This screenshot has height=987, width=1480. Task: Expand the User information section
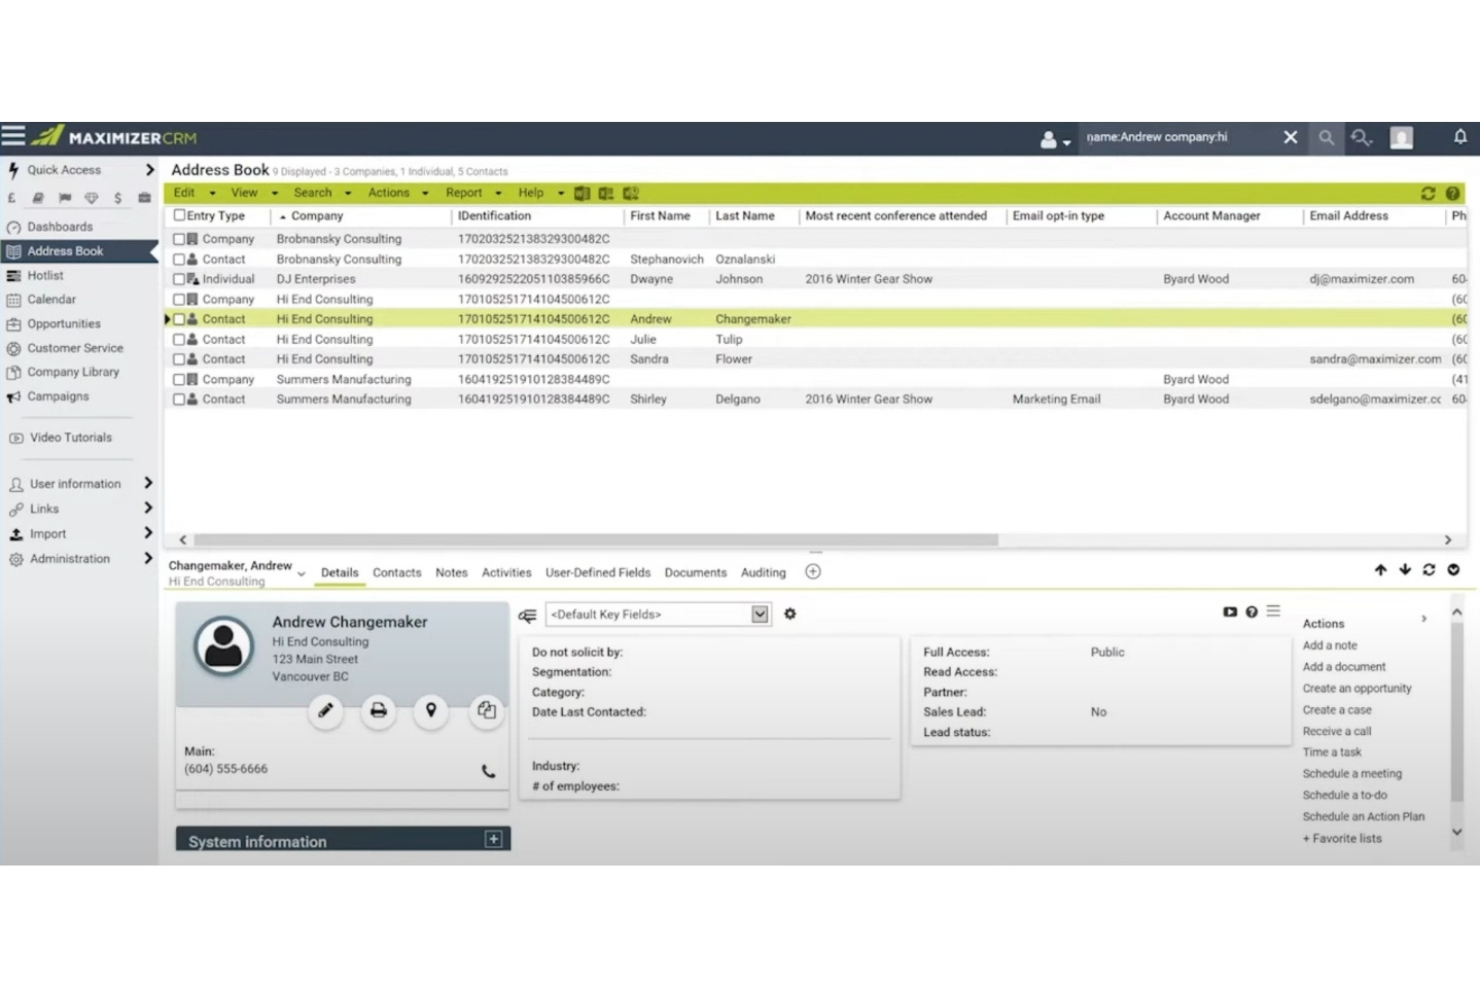click(148, 483)
